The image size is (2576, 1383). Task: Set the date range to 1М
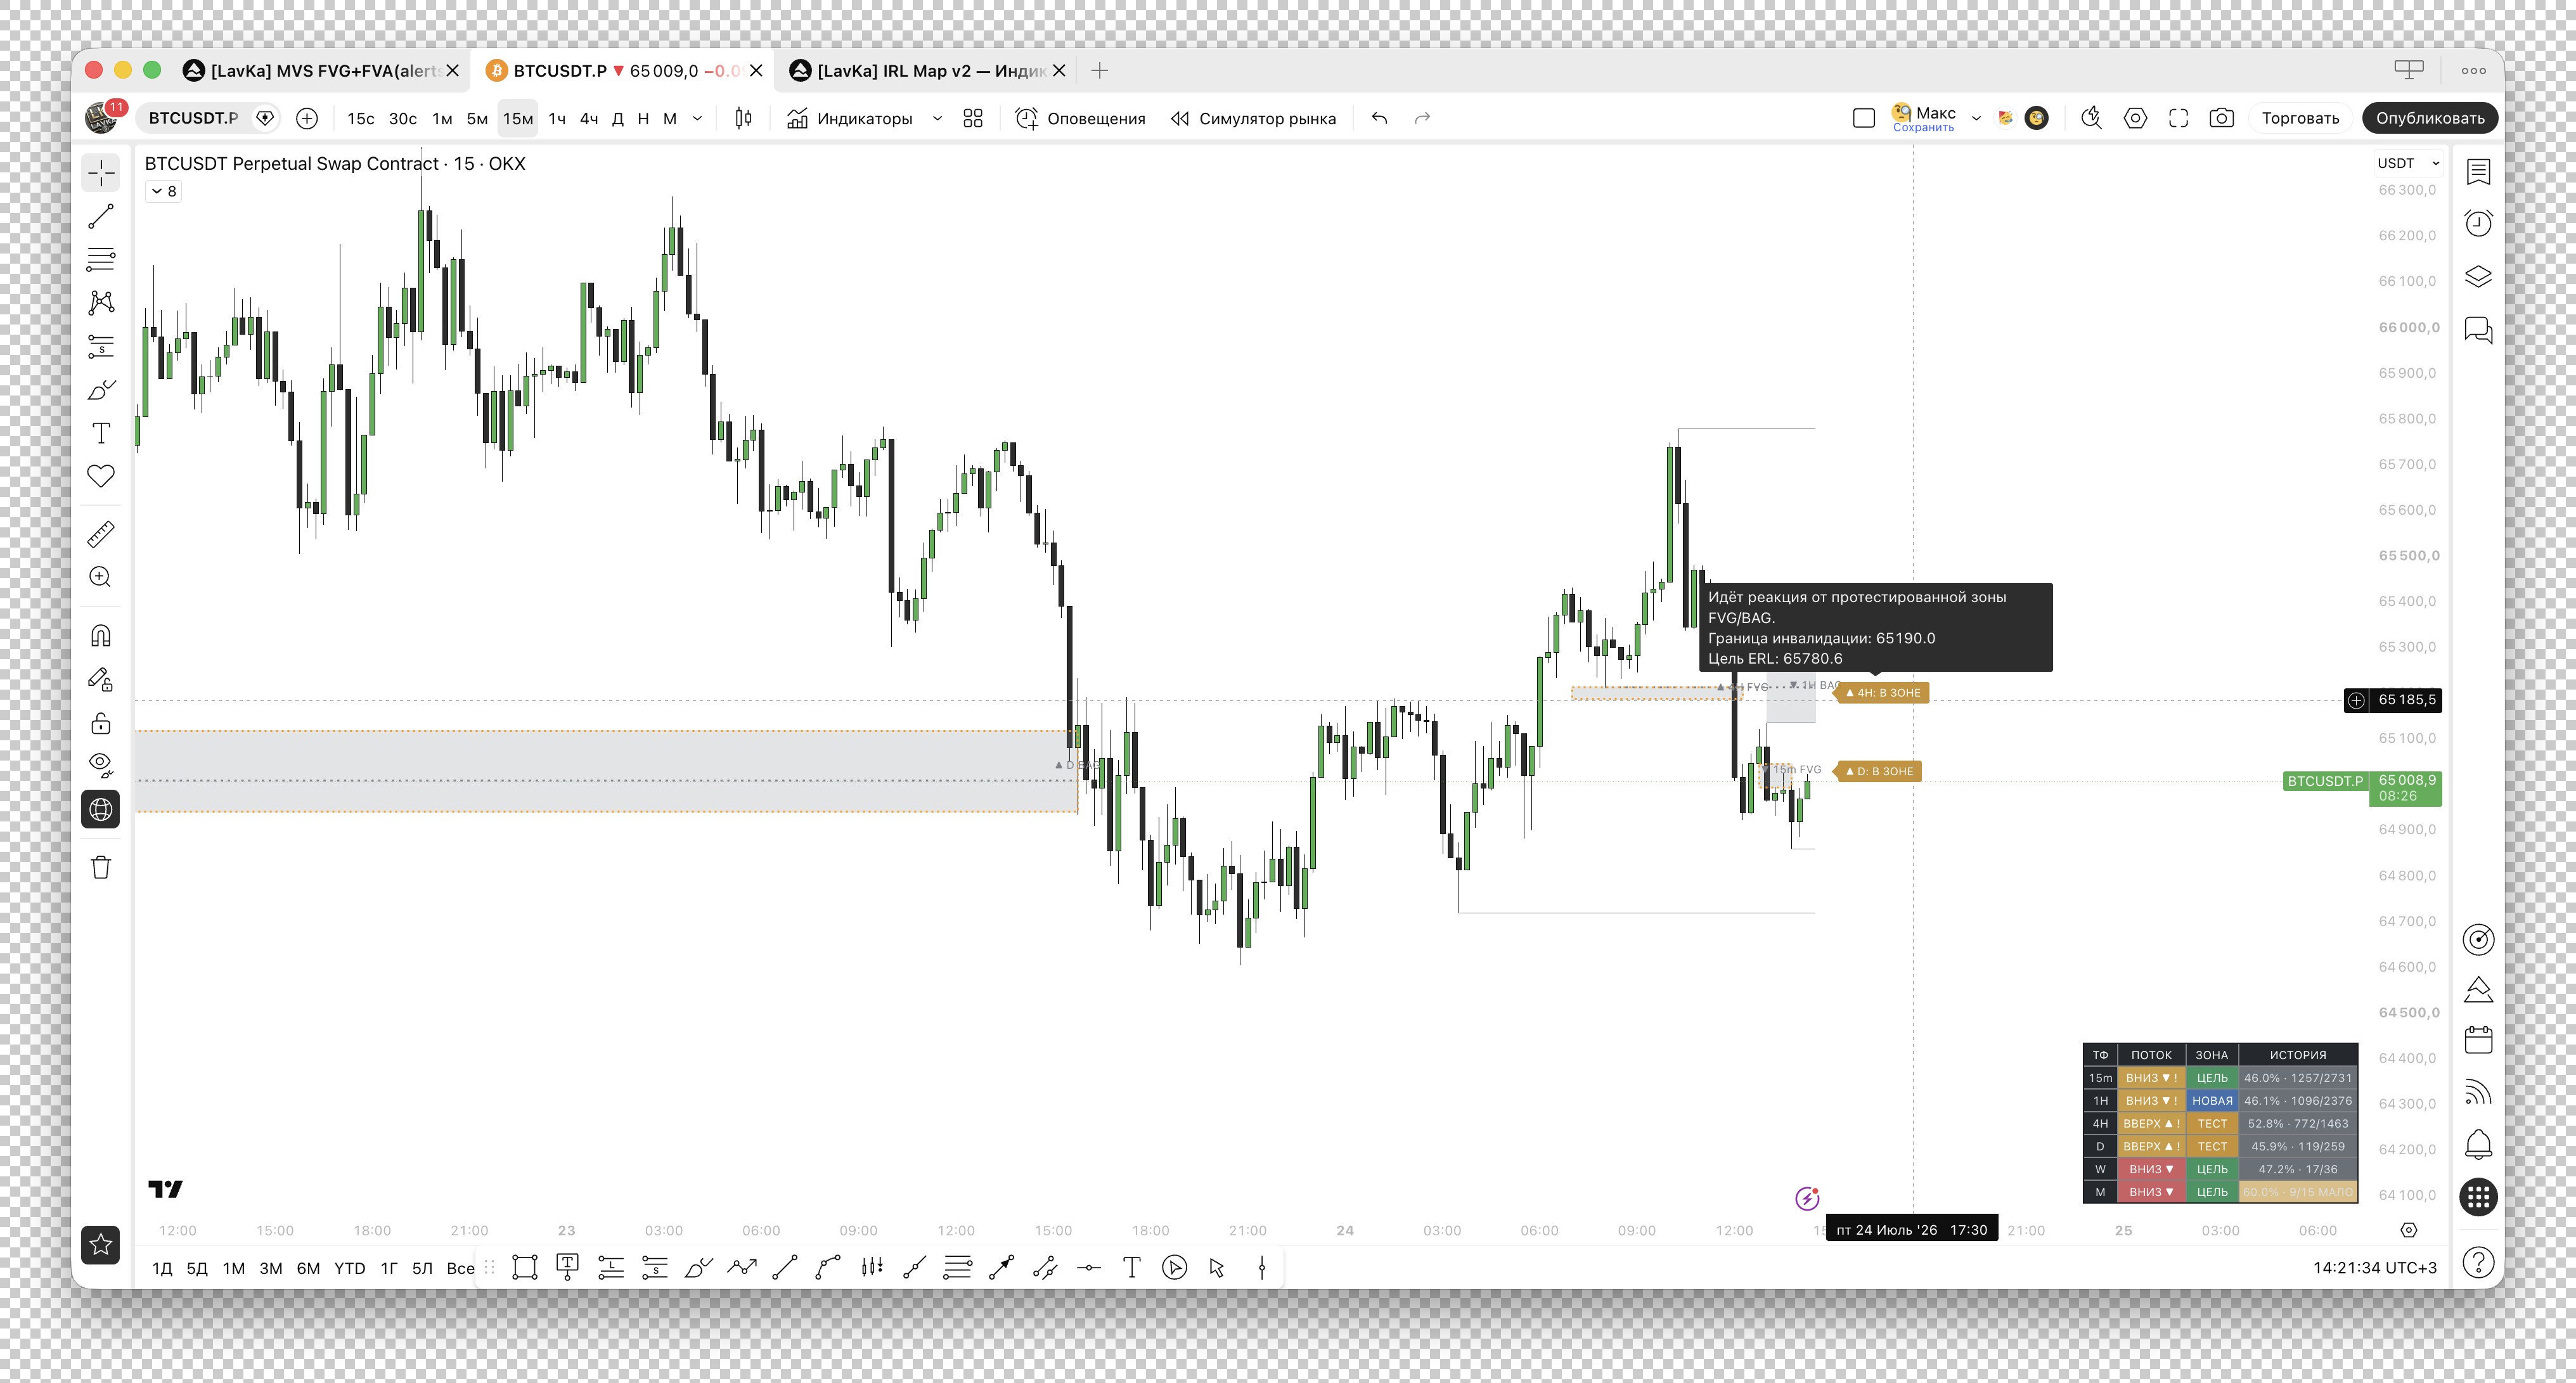(x=234, y=1268)
